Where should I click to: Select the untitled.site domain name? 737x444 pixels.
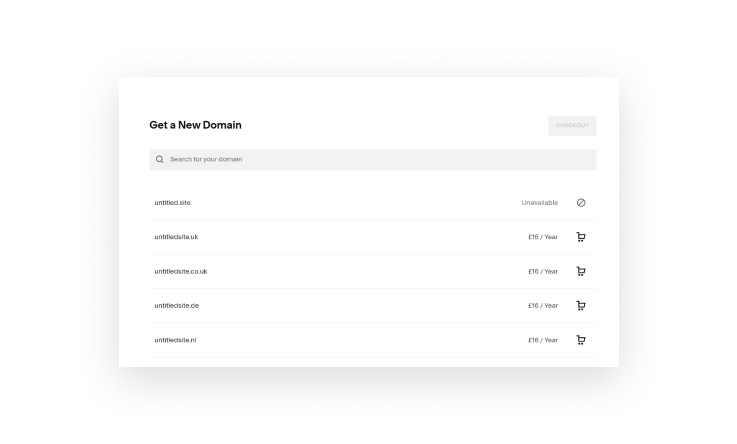click(172, 203)
